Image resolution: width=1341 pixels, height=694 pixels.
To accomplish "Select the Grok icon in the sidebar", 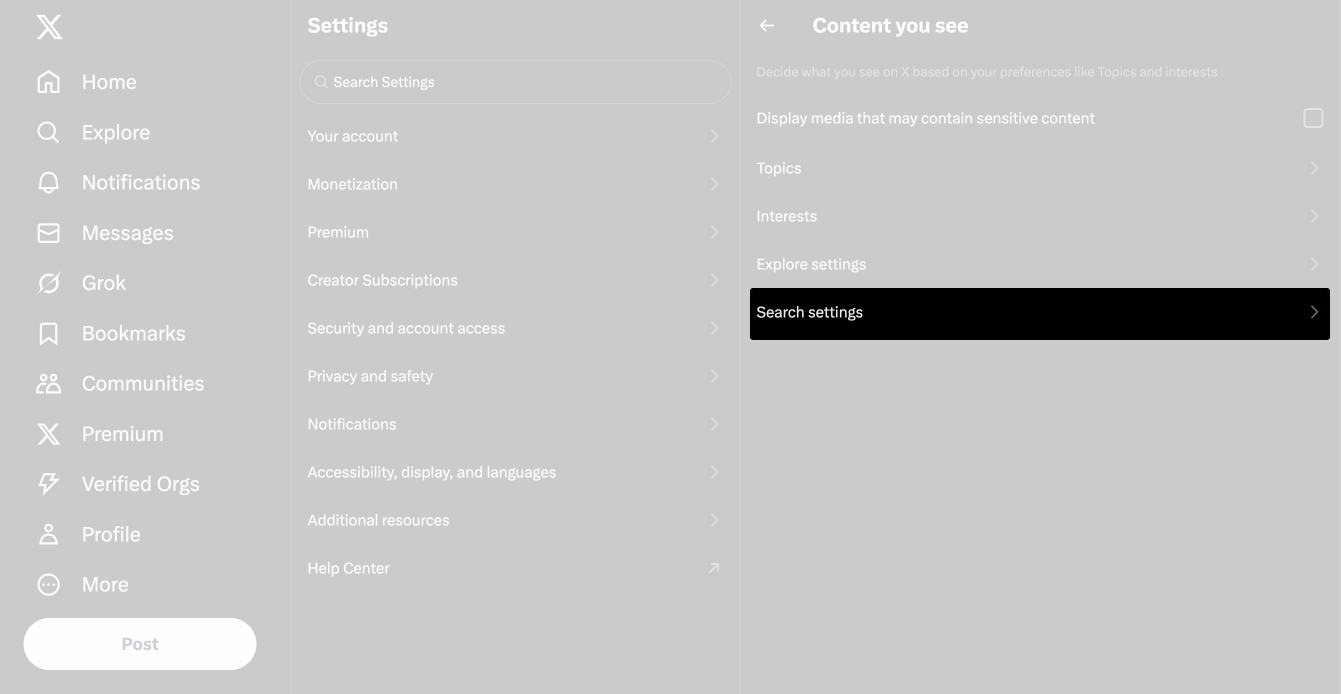I will tap(48, 282).
